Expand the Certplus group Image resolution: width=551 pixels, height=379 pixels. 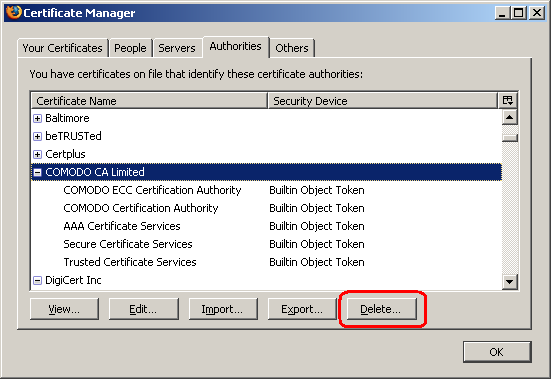[x=37, y=154]
